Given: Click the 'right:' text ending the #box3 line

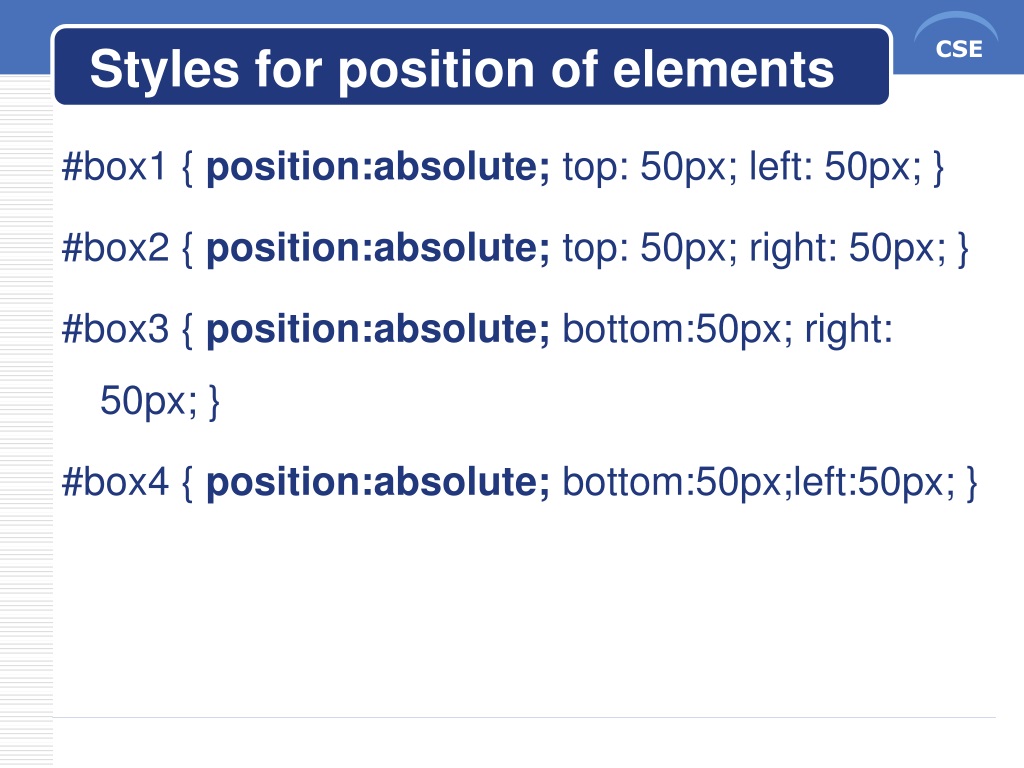Looking at the screenshot, I should pos(848,330).
